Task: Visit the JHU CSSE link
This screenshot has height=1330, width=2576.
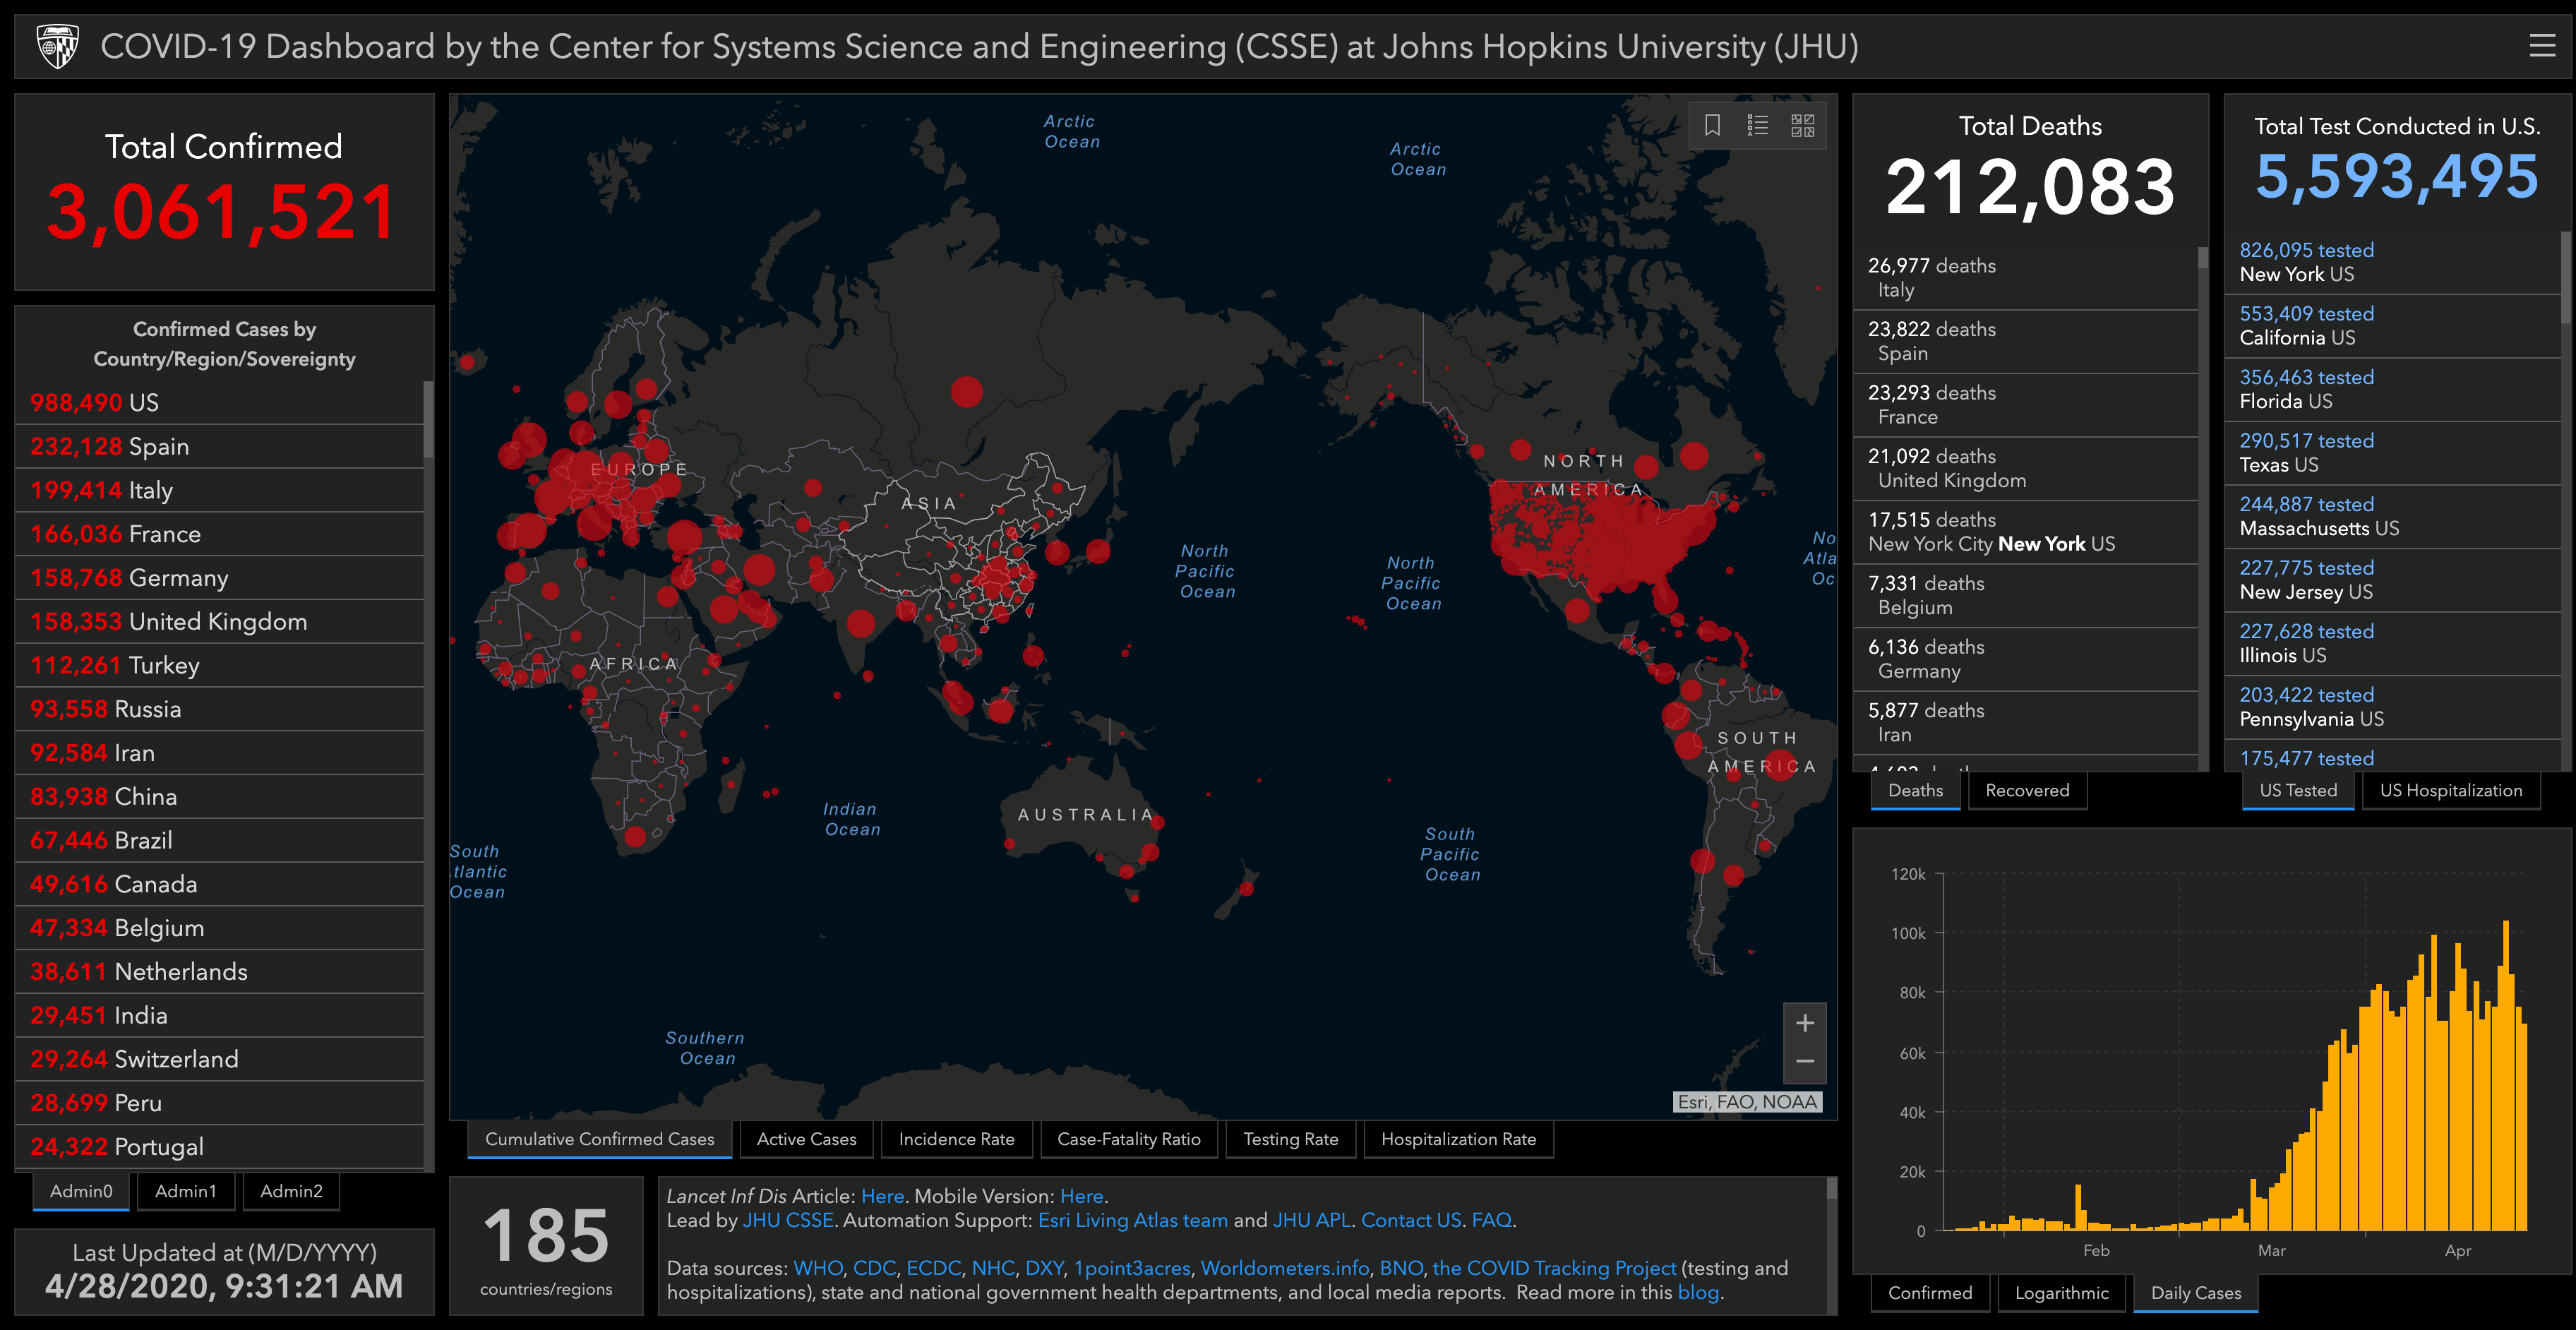Action: coord(788,1220)
